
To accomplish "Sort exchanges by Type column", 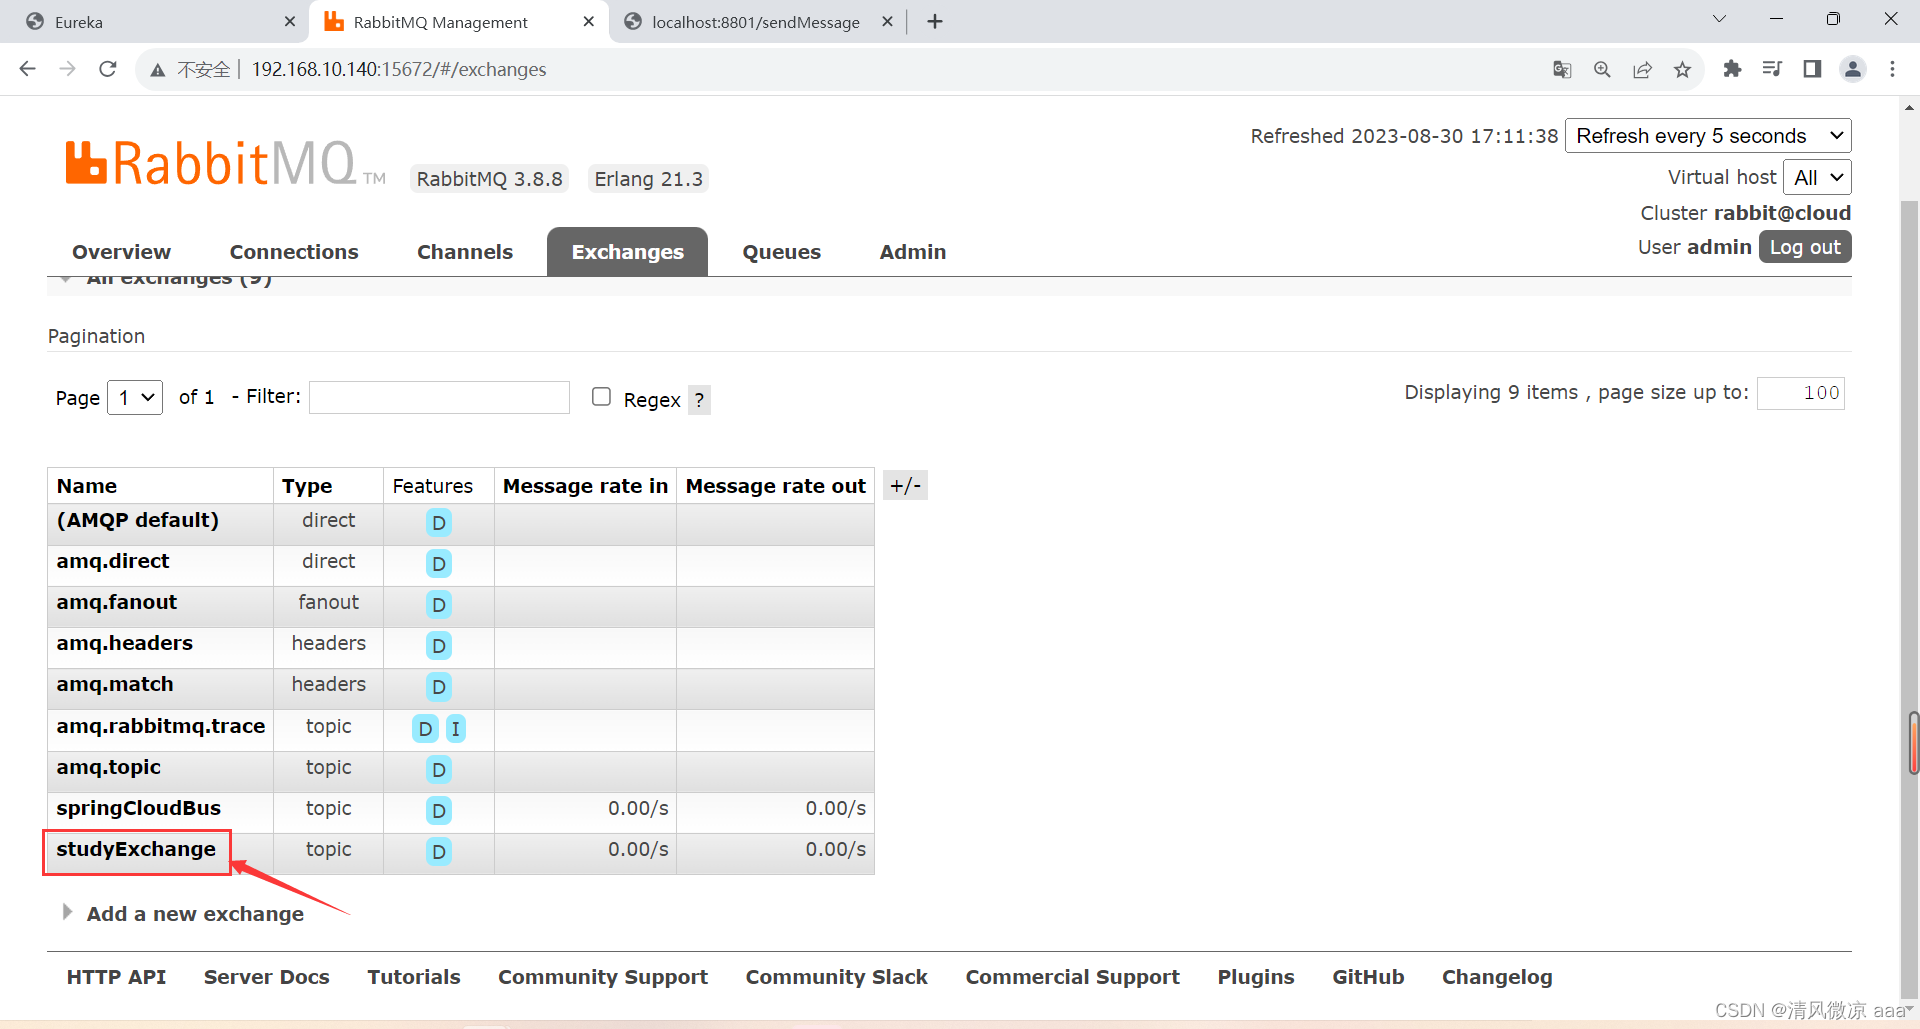I will (307, 486).
